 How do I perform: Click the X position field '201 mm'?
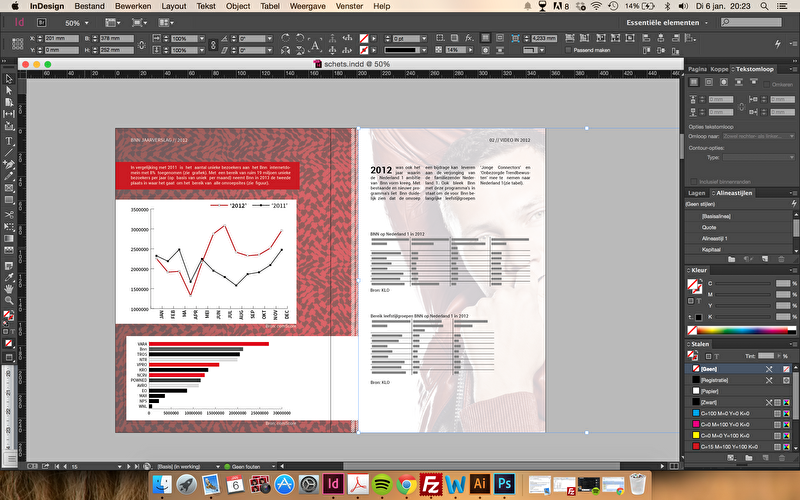(61, 38)
